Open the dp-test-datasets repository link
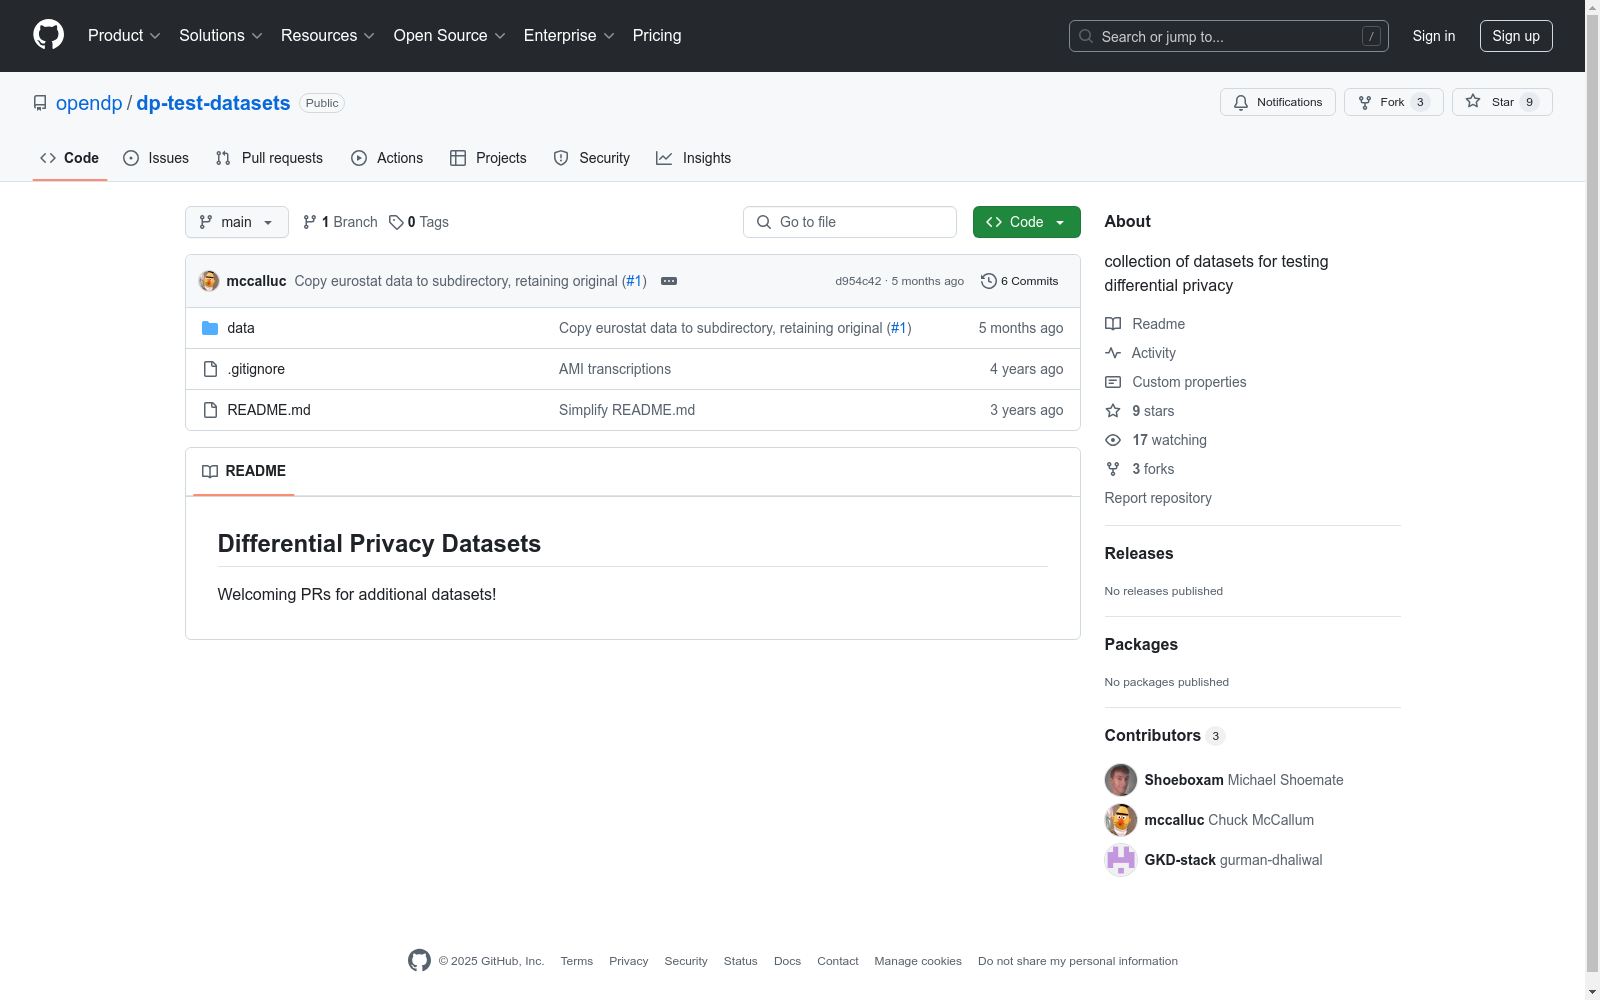The height and width of the screenshot is (1000, 1600). coord(213,103)
